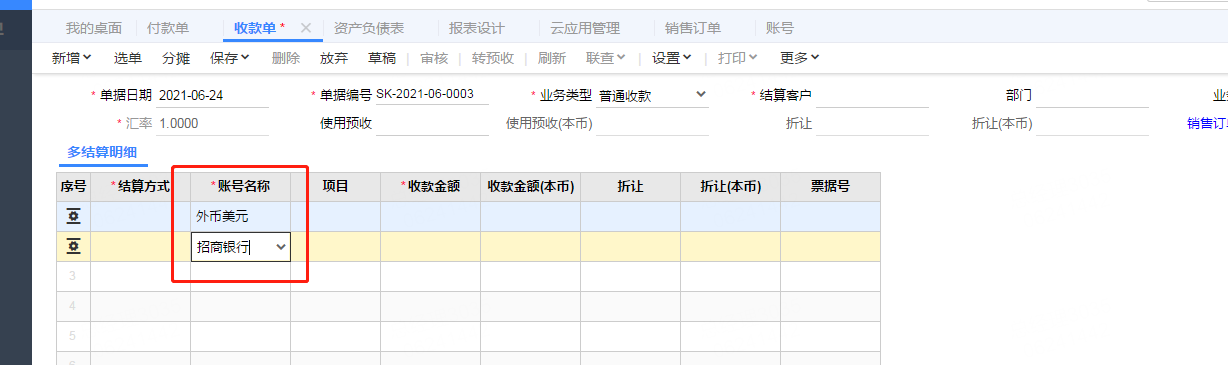The height and width of the screenshot is (365, 1228).
Task: Click the 草稿 toolbar button
Action: click(x=382, y=58)
